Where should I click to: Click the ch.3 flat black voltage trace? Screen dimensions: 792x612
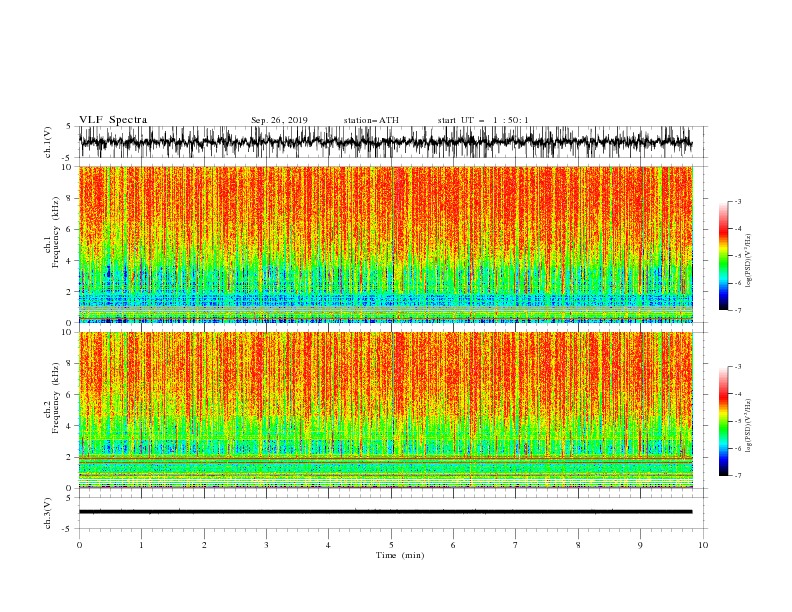tap(385, 512)
